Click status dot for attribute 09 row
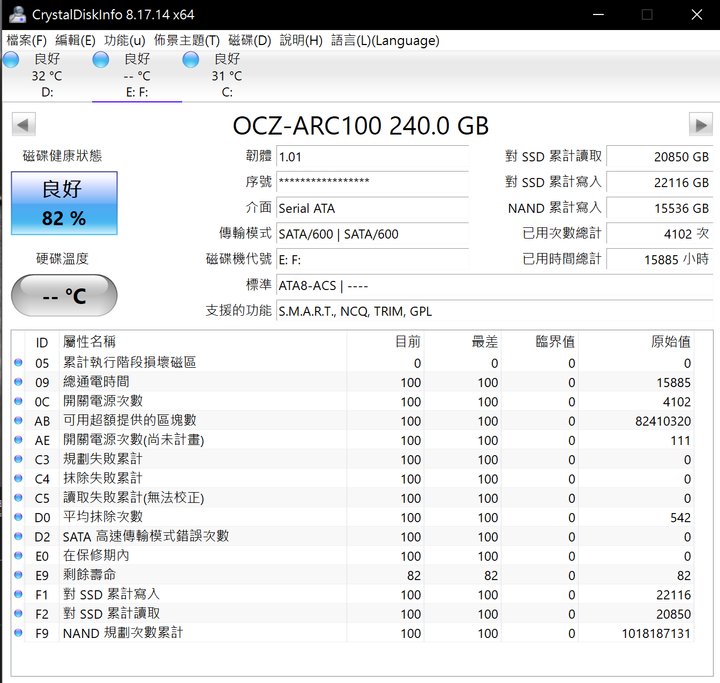The width and height of the screenshot is (720, 683). point(18,382)
